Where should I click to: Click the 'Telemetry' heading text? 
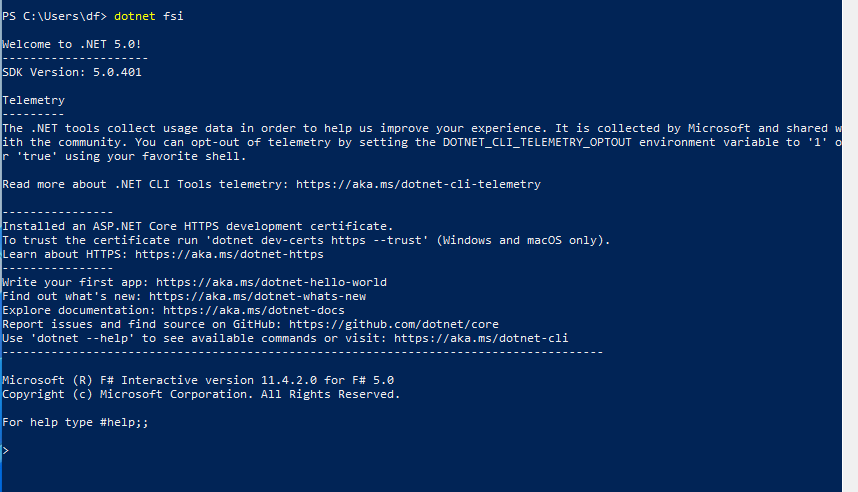click(33, 100)
